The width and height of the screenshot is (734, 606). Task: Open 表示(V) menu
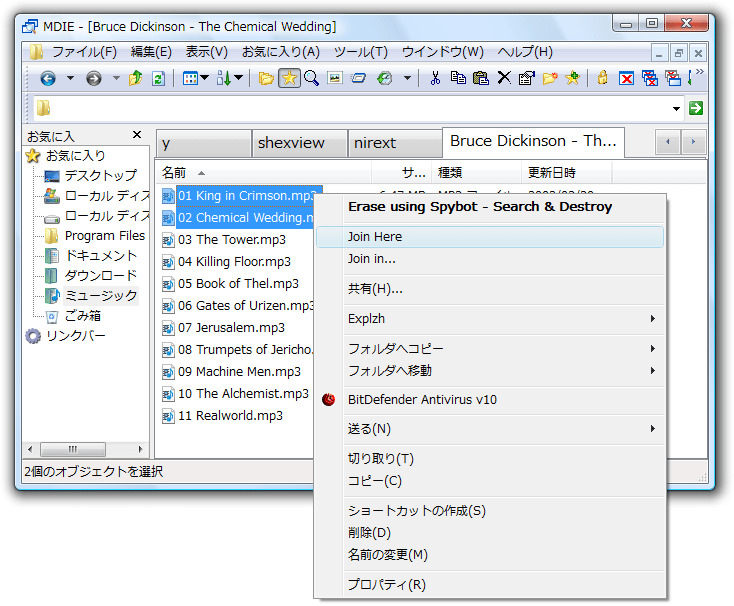(206, 52)
